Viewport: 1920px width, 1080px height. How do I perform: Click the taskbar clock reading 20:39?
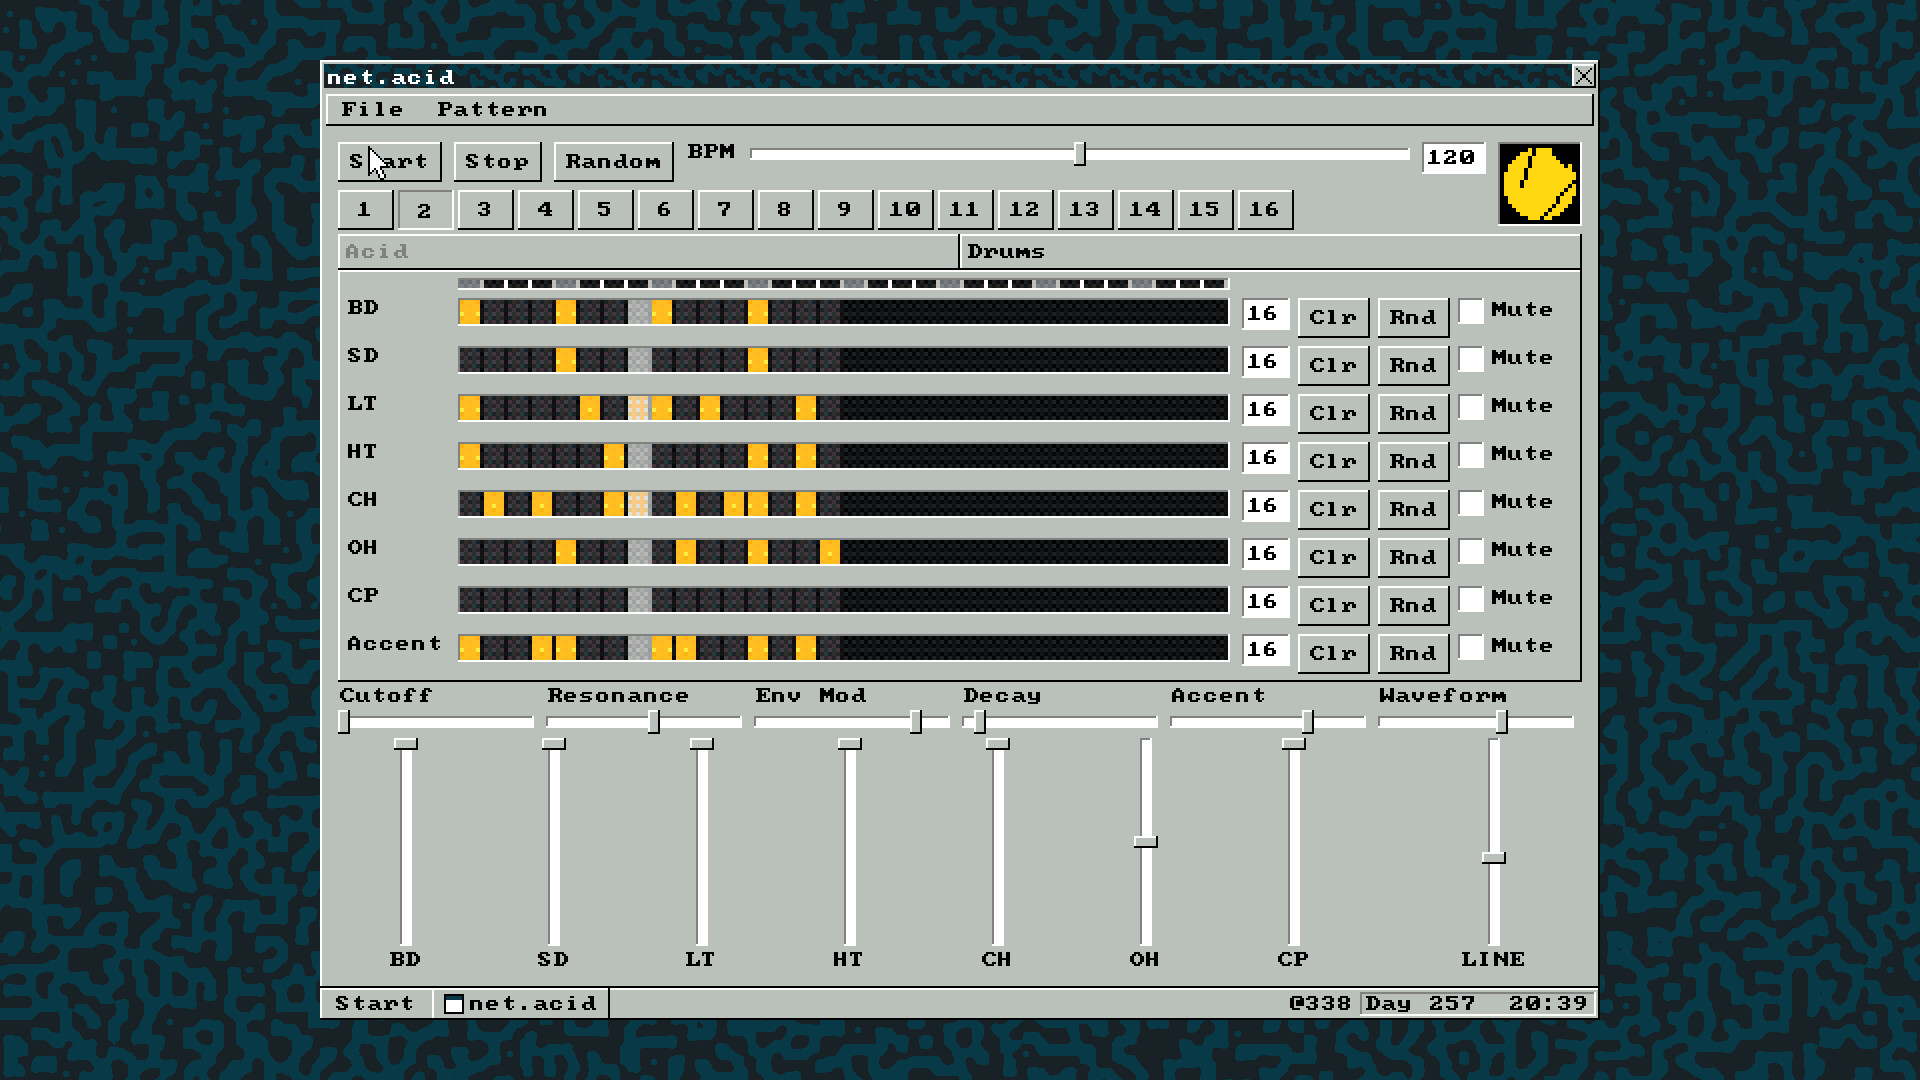click(x=1547, y=1003)
